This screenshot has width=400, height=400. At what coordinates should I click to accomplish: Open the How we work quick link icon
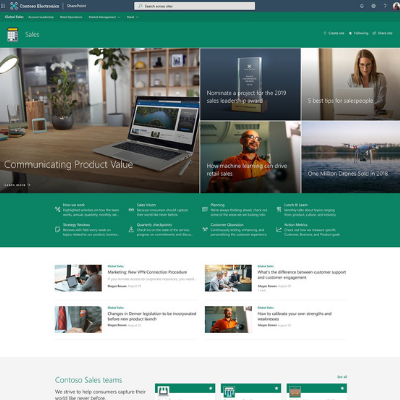pos(58,209)
